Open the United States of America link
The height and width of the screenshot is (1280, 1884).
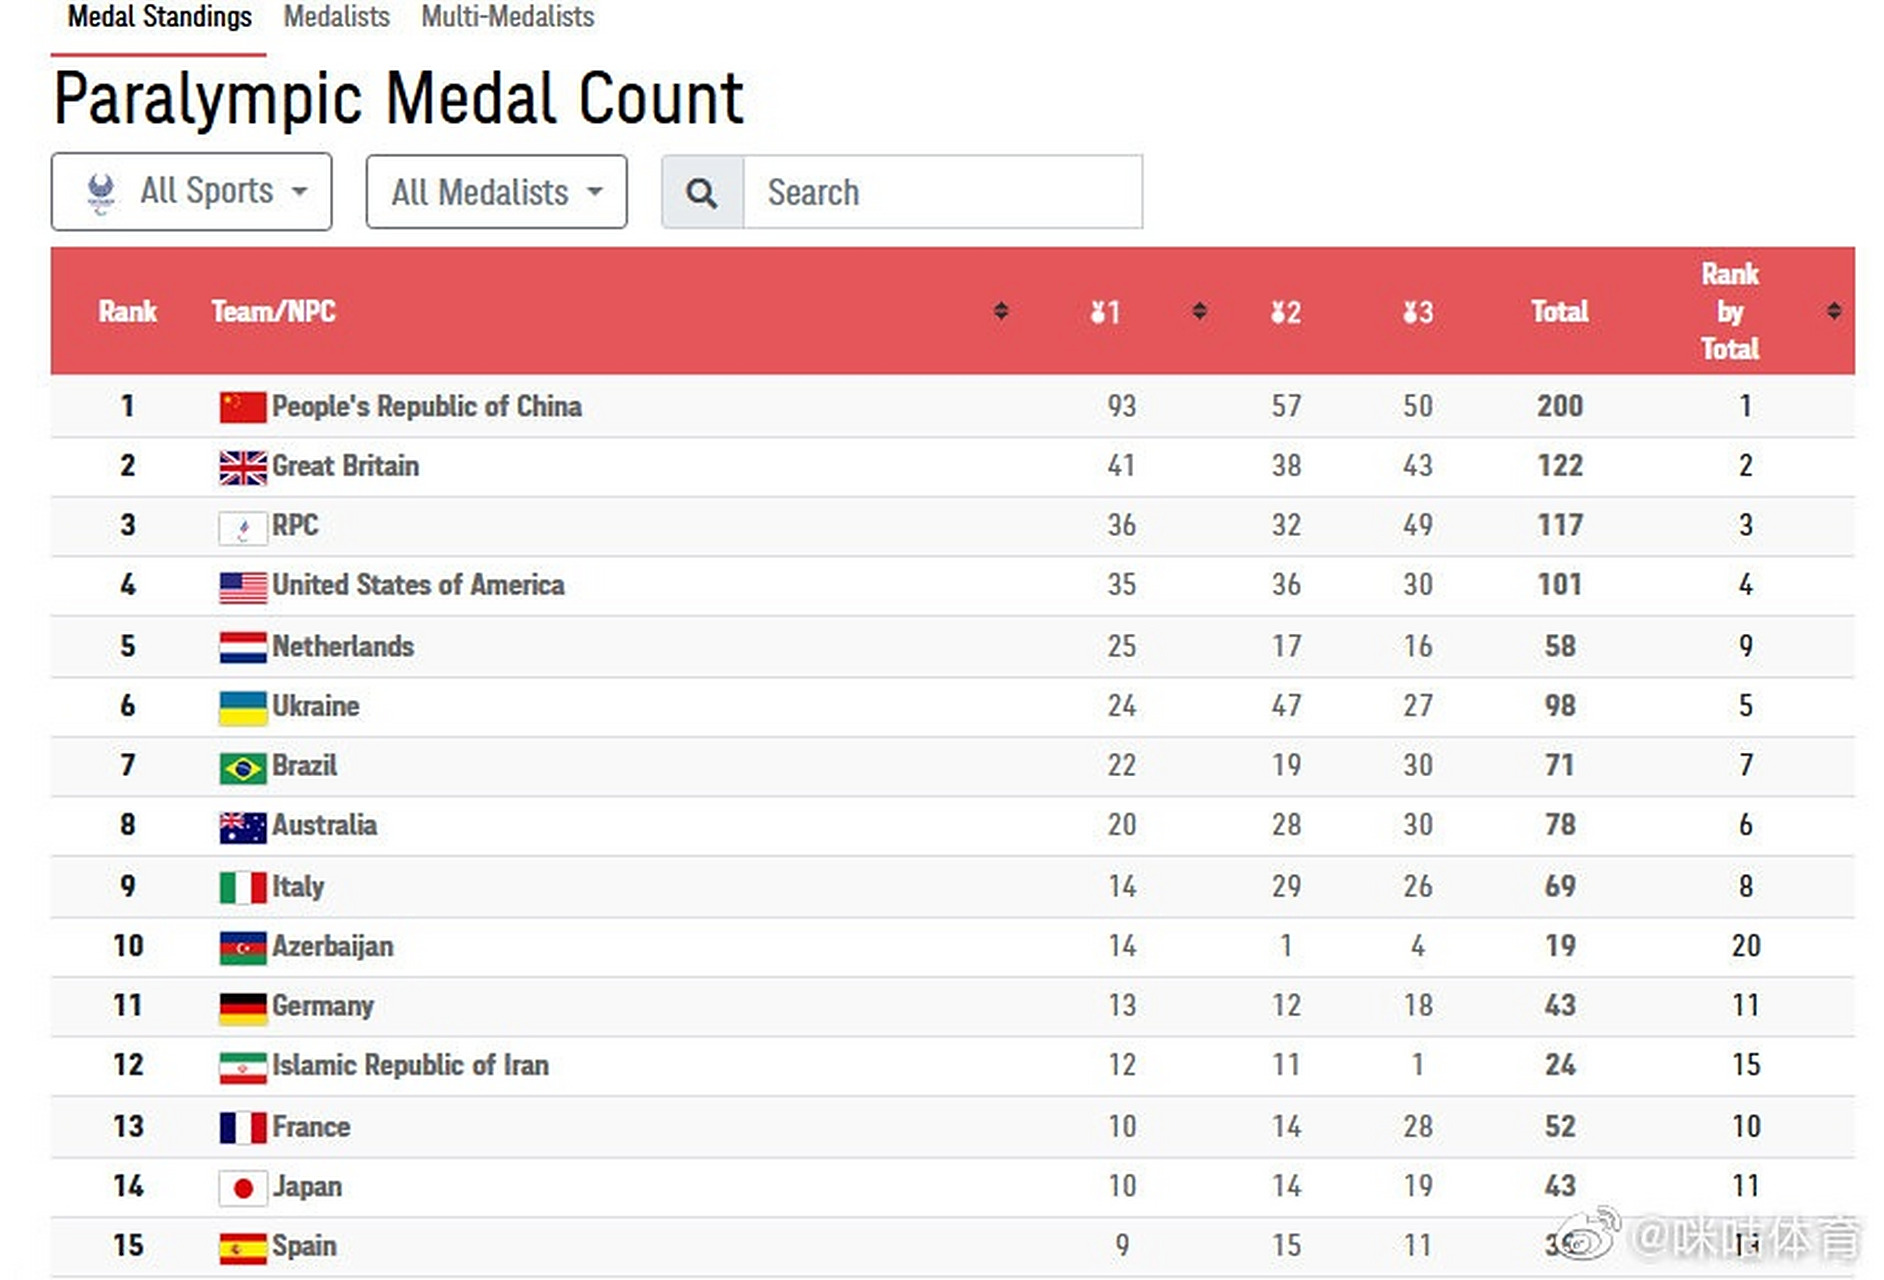[x=418, y=585]
